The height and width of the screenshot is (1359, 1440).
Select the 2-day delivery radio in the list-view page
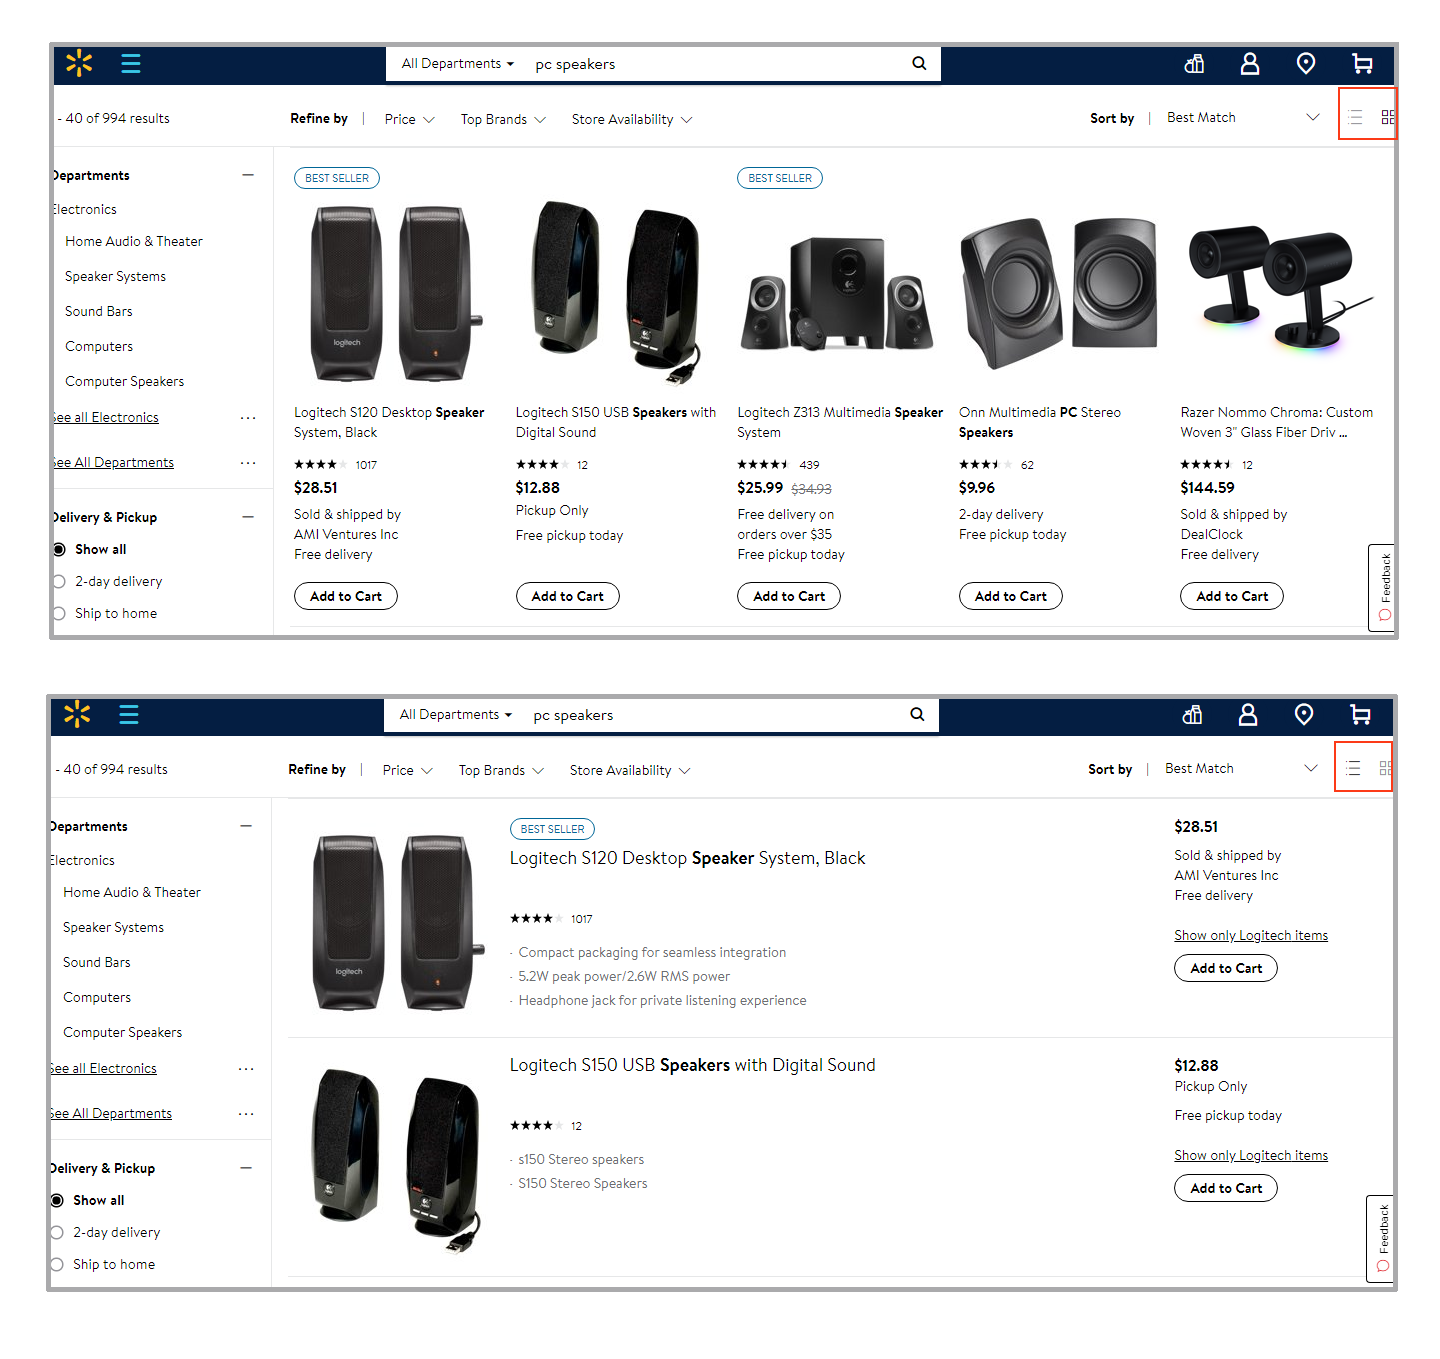coord(57,1233)
